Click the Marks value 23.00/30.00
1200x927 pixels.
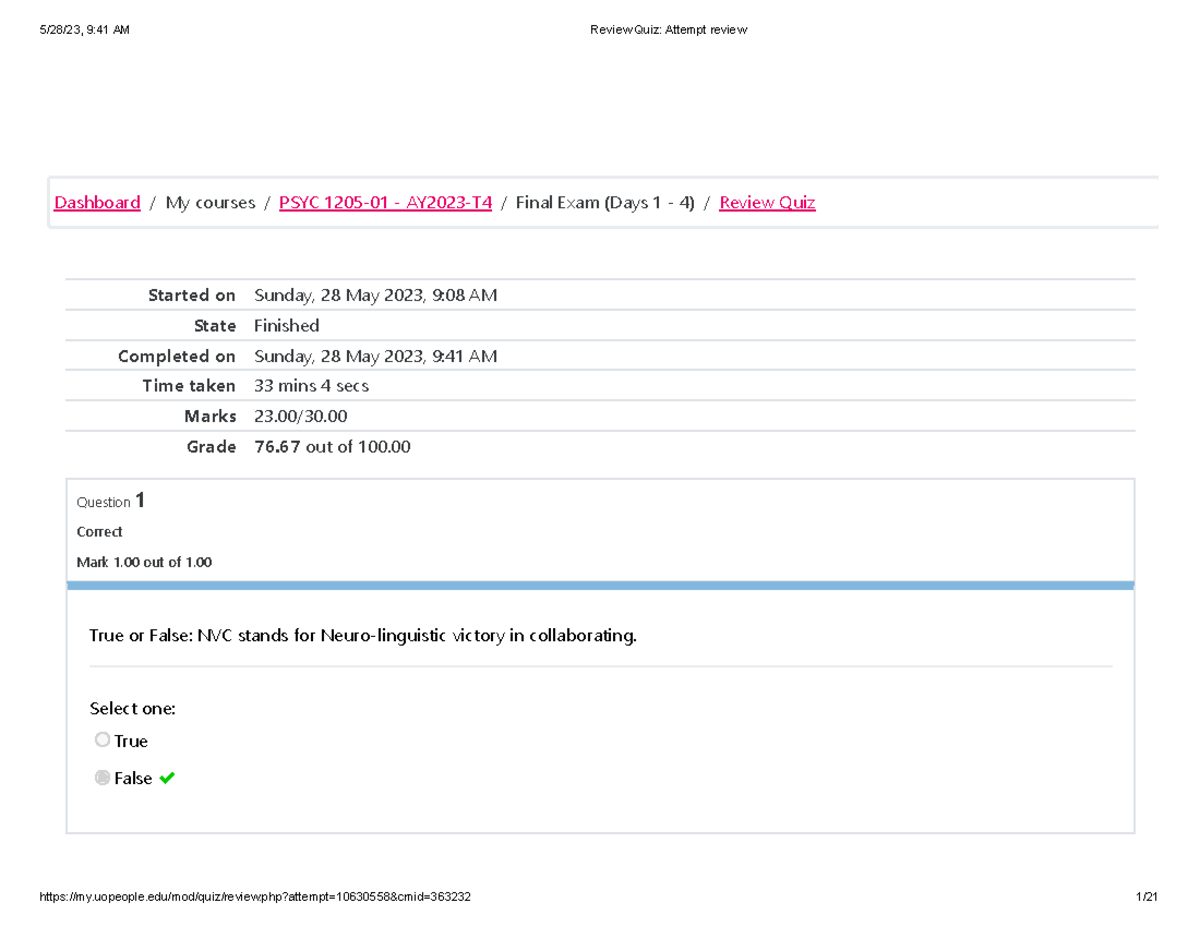point(301,416)
